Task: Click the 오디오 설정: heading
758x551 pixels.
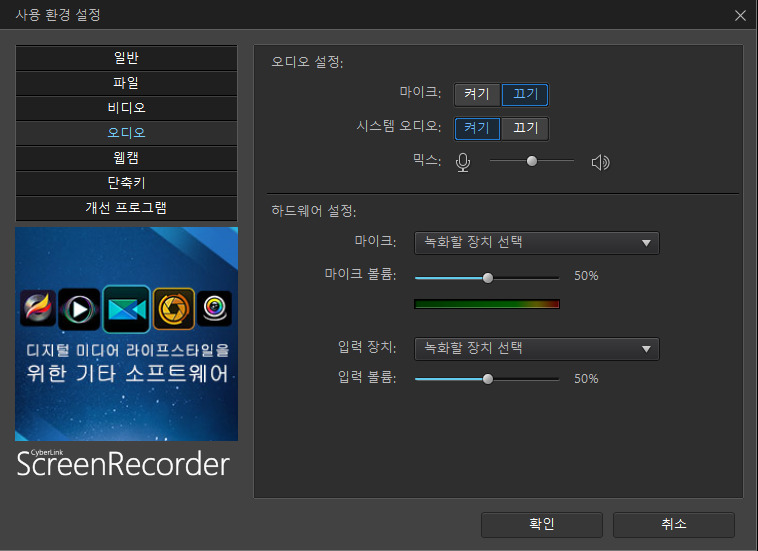Action: point(307,62)
